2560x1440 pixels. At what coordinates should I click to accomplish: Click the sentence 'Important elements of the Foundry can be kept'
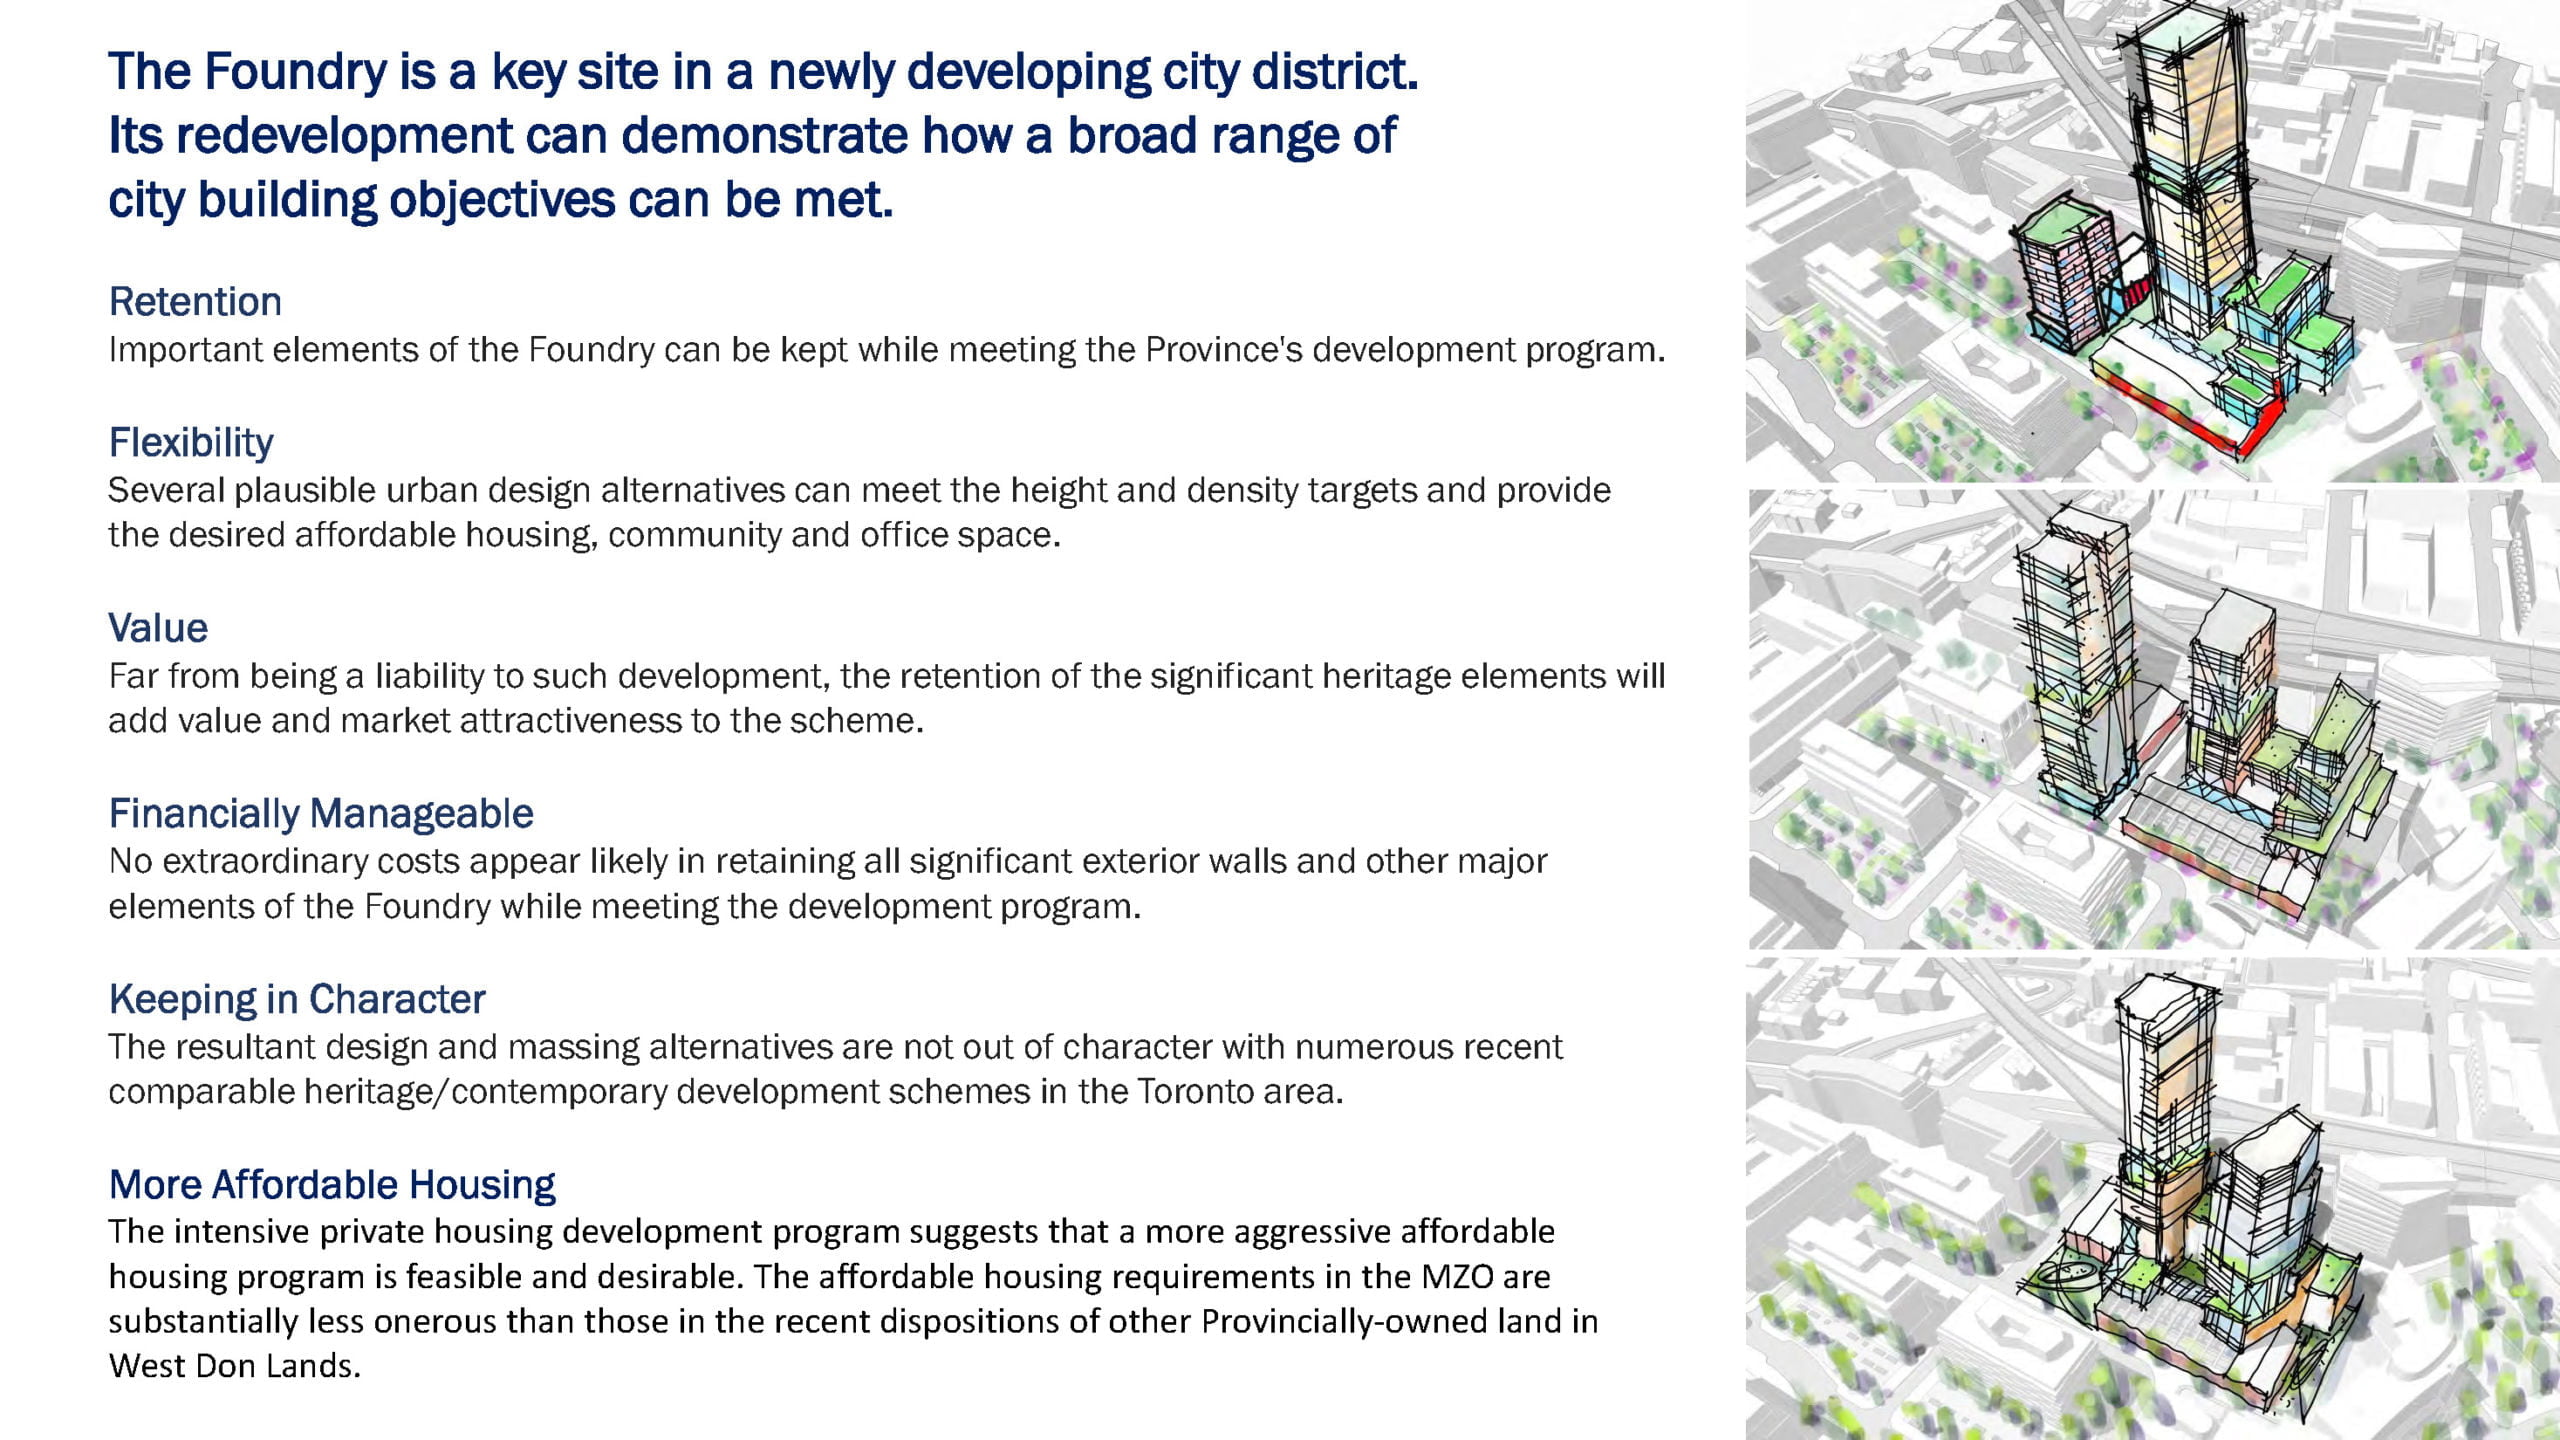[x=887, y=350]
